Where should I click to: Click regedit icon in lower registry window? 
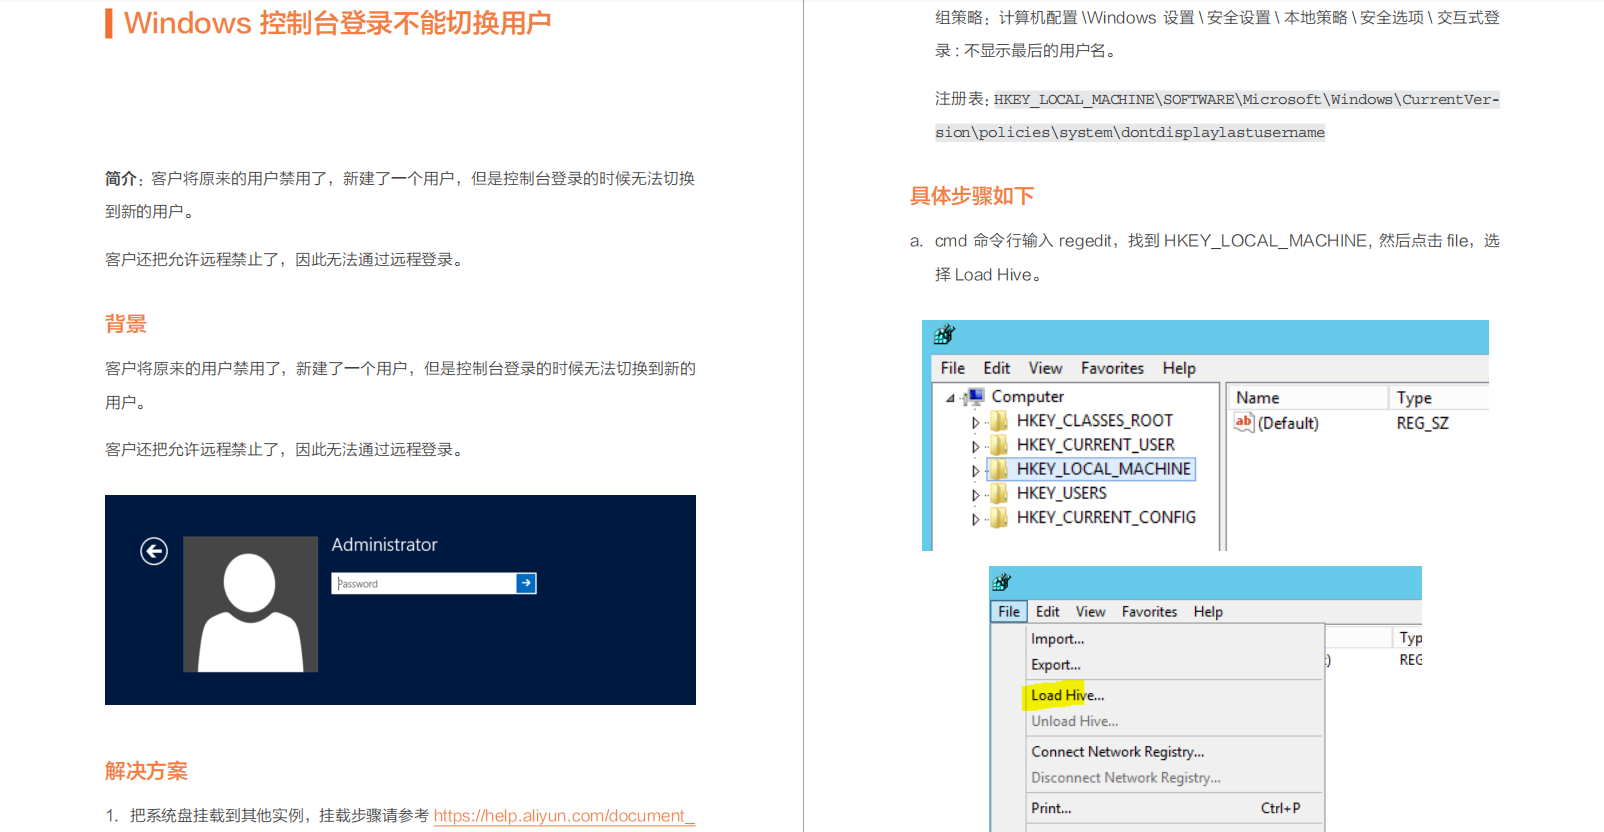pyautogui.click(x=1002, y=582)
